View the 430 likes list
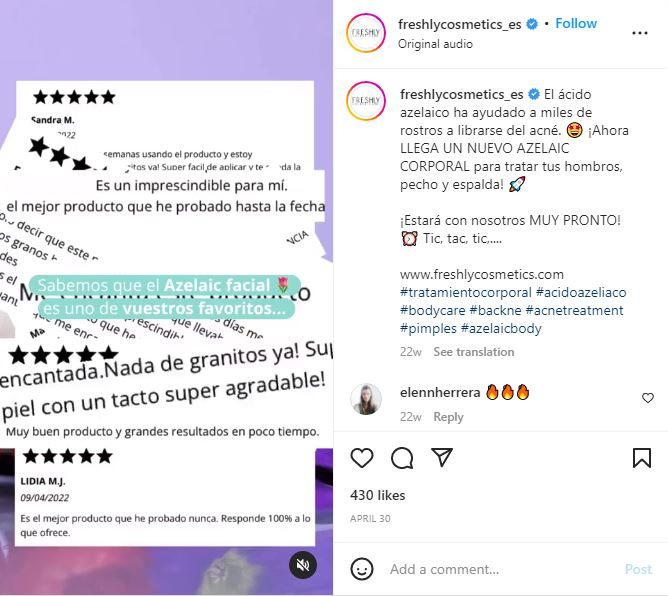 377,495
